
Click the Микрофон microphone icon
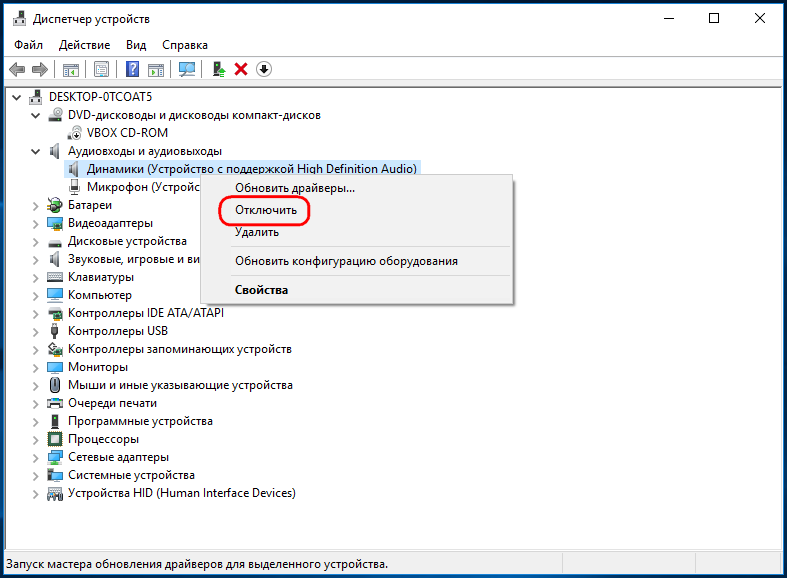[74, 187]
